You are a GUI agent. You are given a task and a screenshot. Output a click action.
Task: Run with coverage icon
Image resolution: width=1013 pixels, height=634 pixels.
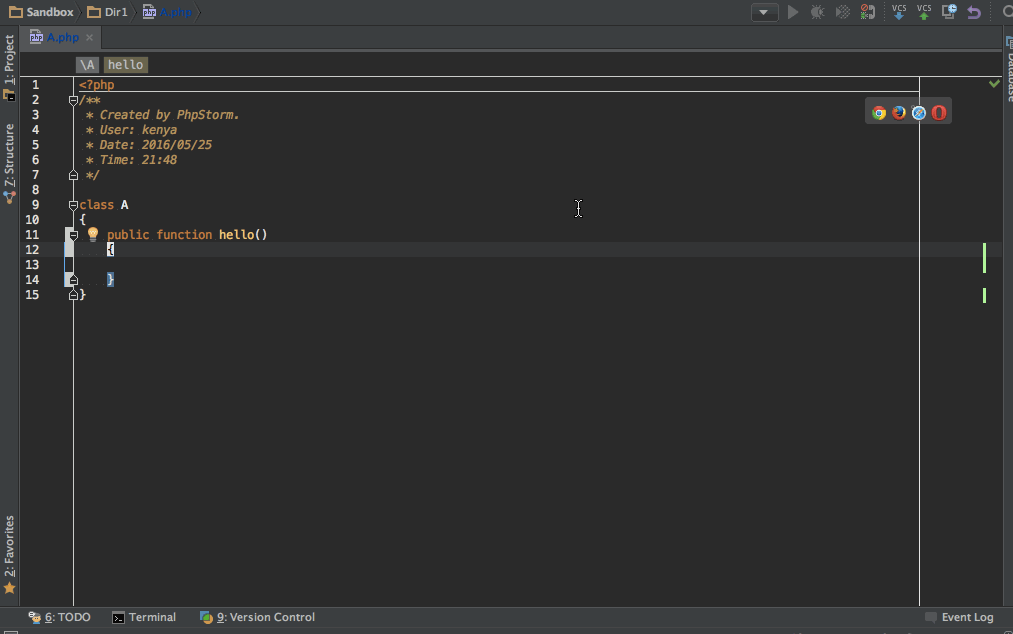(842, 12)
